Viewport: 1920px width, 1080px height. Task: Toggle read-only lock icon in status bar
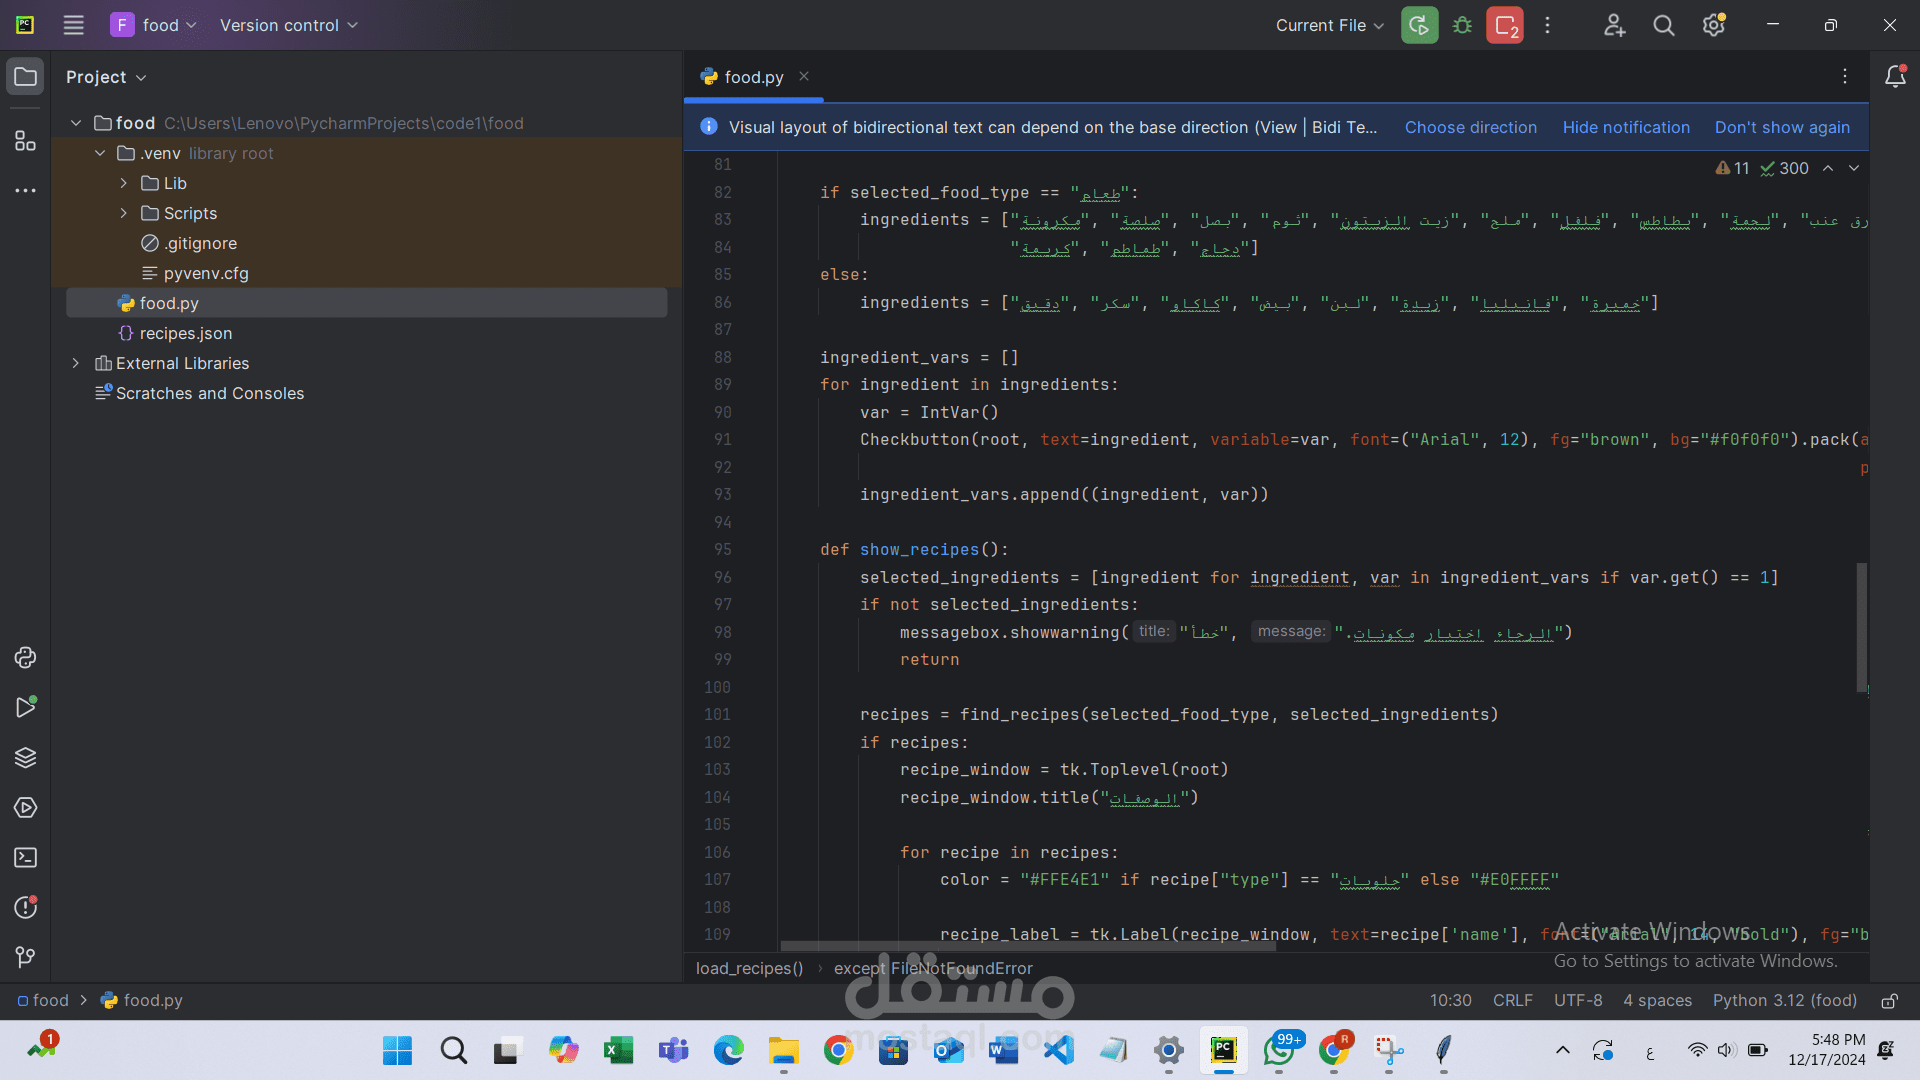(1889, 1001)
